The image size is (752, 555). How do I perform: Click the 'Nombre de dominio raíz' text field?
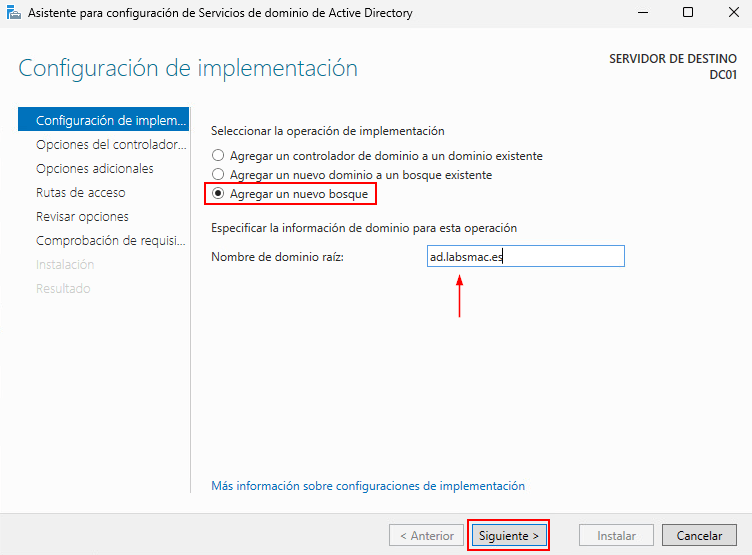(x=524, y=257)
